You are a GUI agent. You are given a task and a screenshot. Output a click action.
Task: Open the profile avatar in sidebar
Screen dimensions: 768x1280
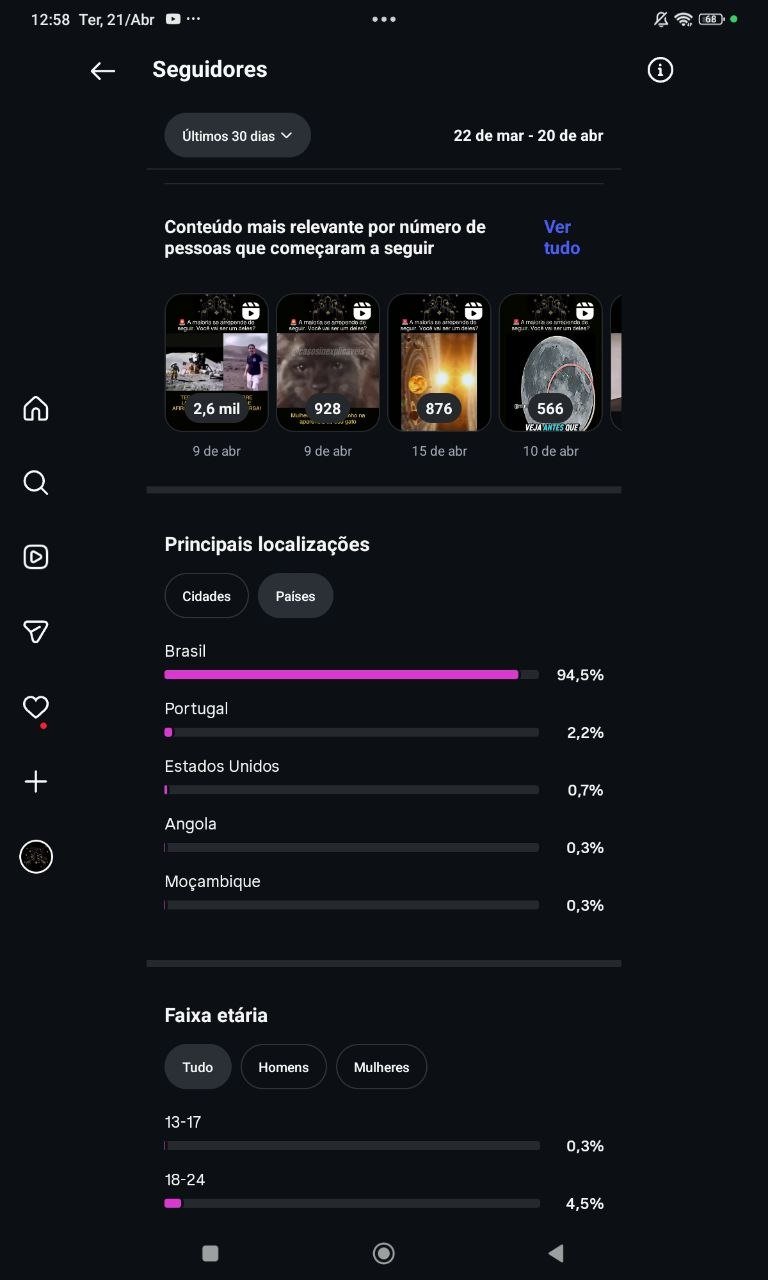pyautogui.click(x=36, y=857)
